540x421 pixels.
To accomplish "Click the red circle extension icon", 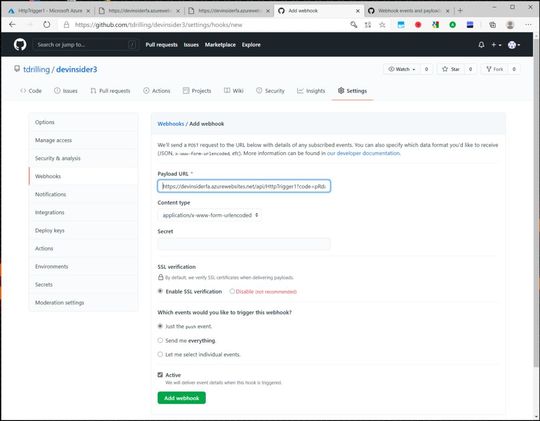I will click(418, 24).
